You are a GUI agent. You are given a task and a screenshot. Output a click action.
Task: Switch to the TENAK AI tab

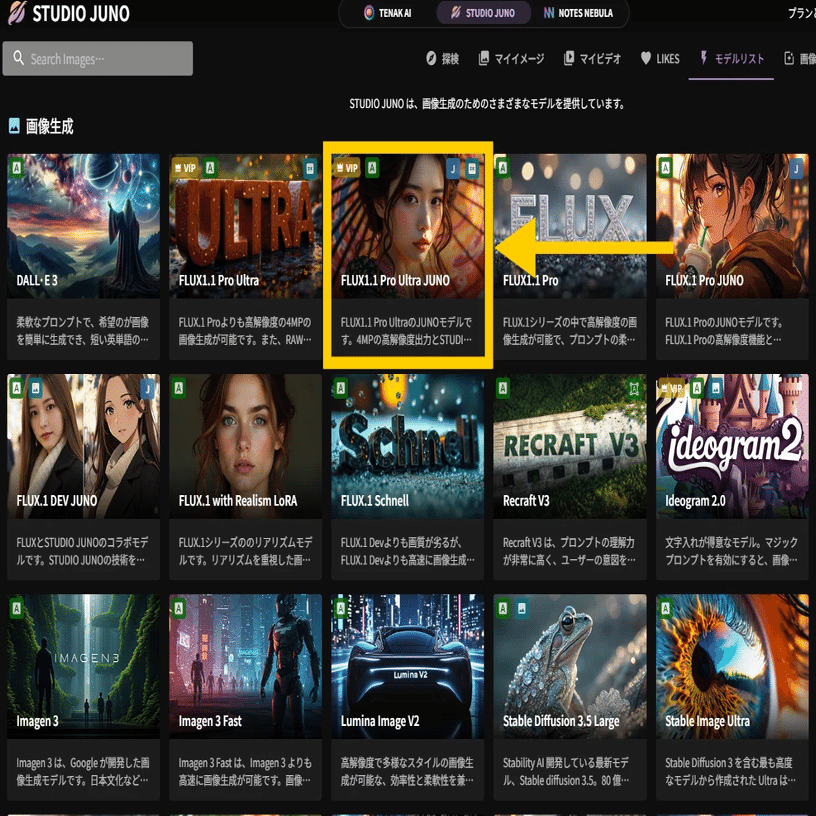pyautogui.click(x=387, y=13)
